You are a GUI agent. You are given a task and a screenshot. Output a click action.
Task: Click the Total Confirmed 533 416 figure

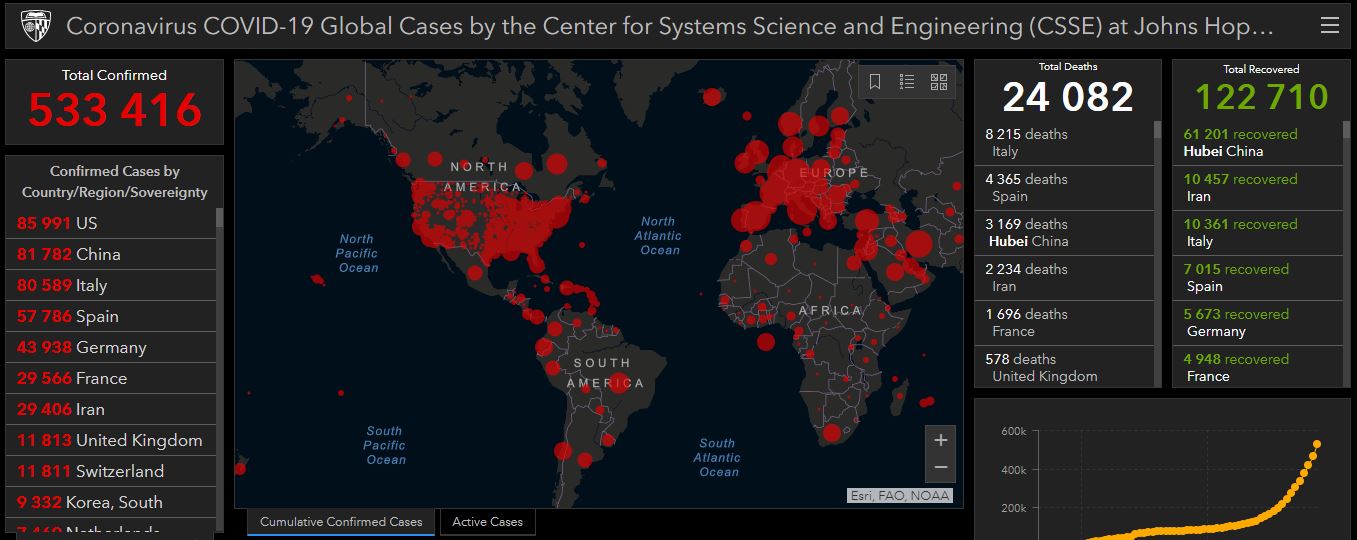tap(114, 110)
